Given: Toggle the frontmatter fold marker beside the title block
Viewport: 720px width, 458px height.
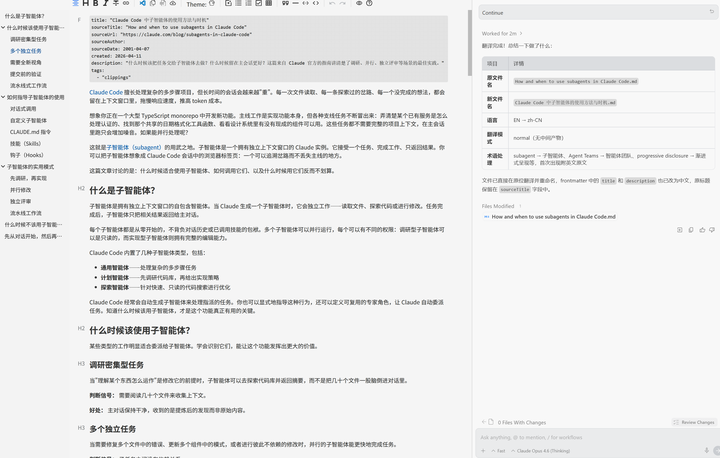Looking at the screenshot, I should click(79, 20).
